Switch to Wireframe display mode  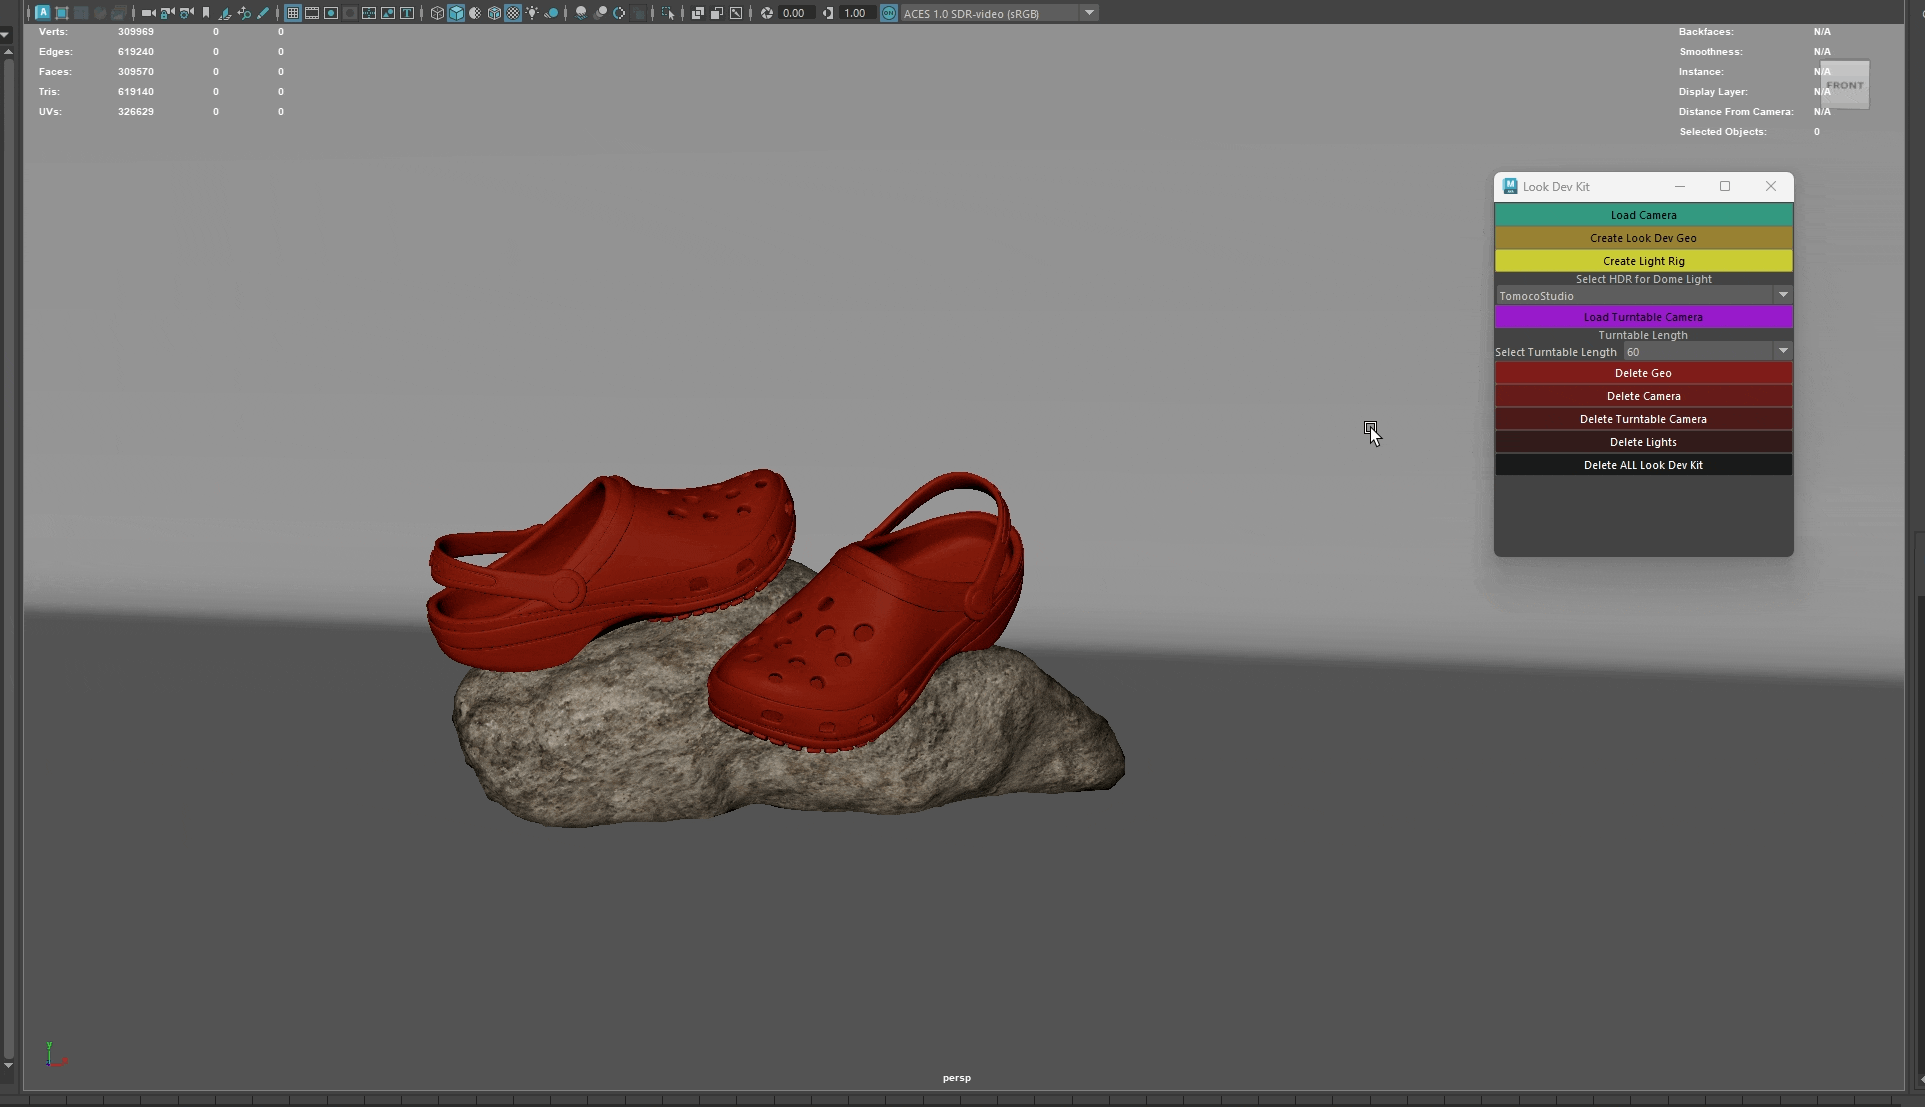coord(437,13)
